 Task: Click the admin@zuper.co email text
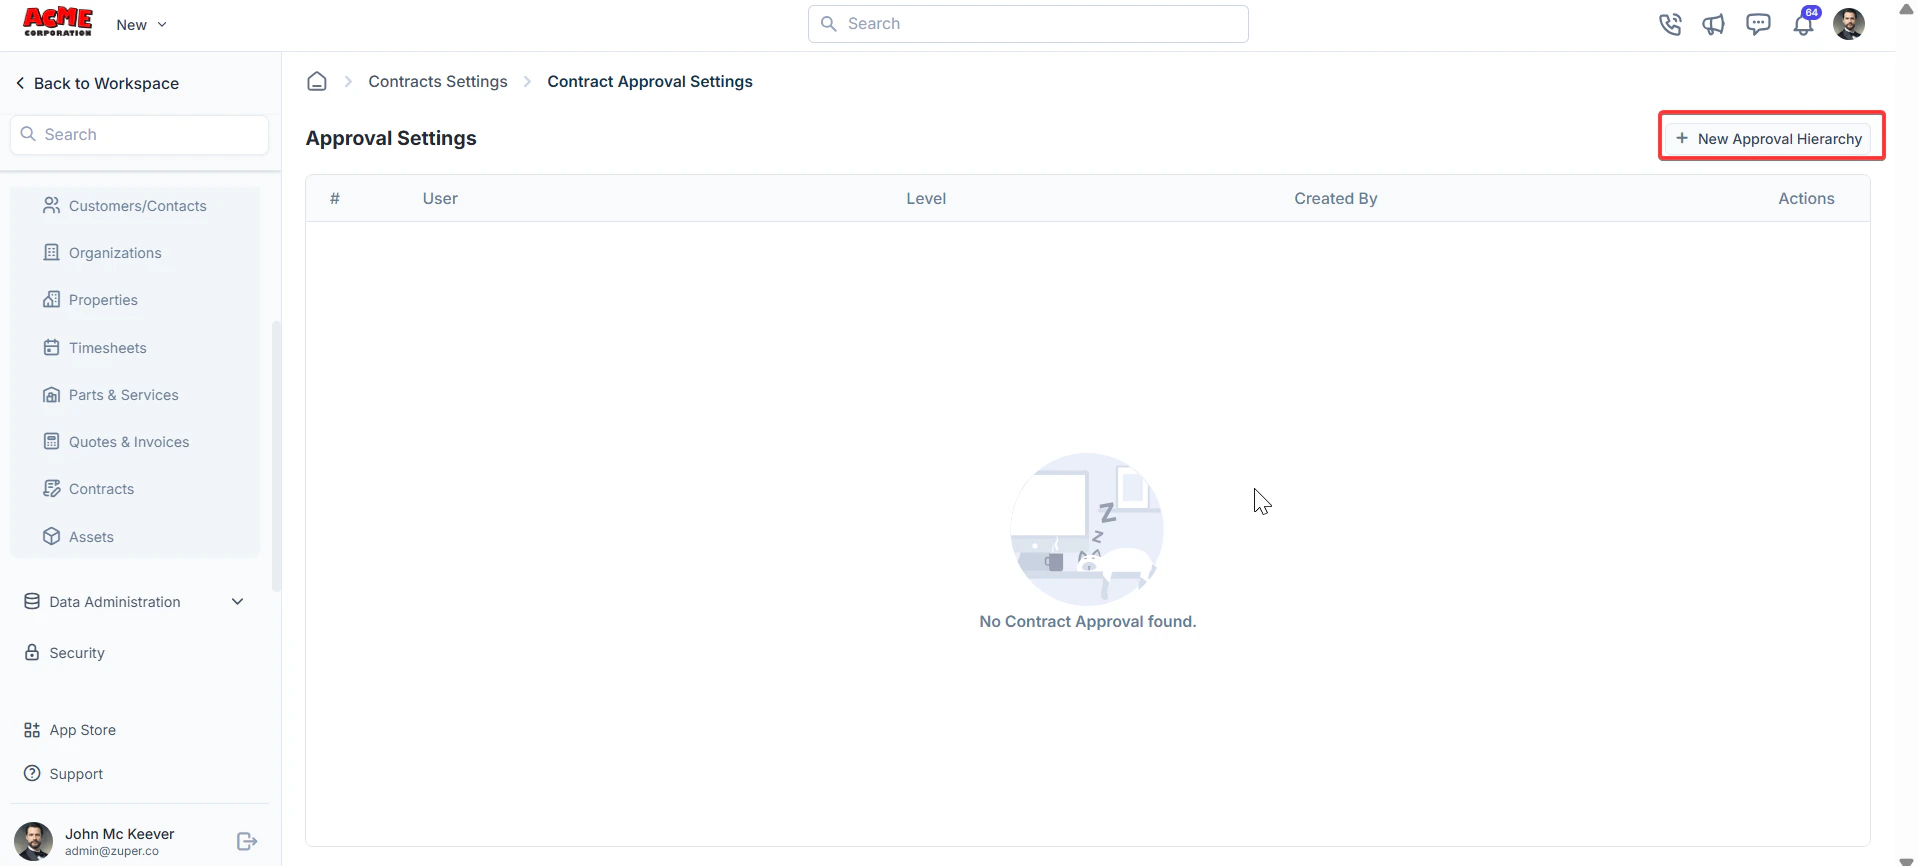pos(112,852)
